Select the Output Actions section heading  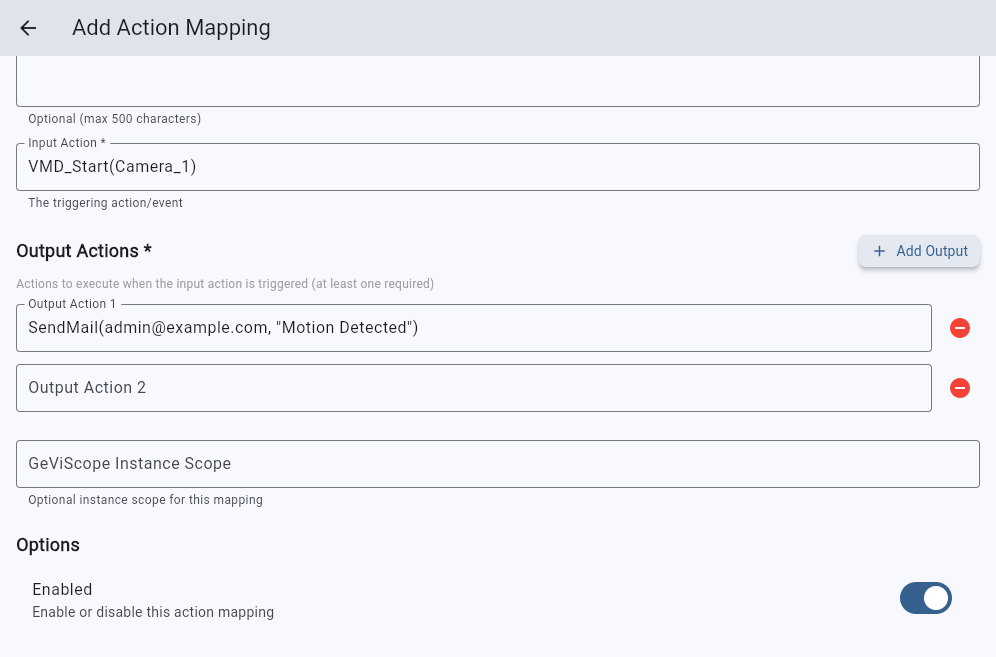tap(84, 250)
